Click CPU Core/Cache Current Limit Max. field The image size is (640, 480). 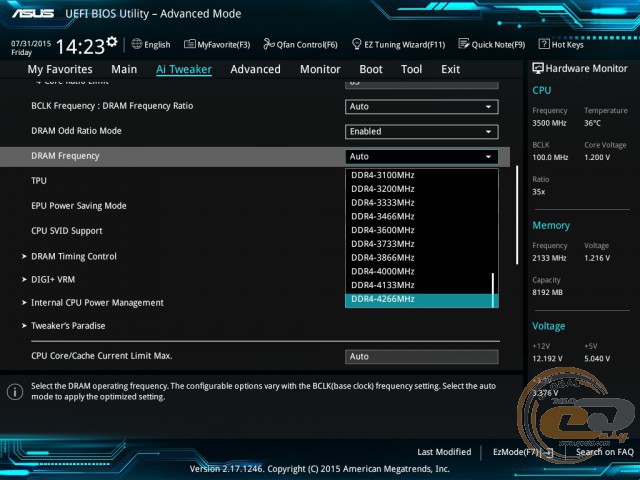point(422,356)
